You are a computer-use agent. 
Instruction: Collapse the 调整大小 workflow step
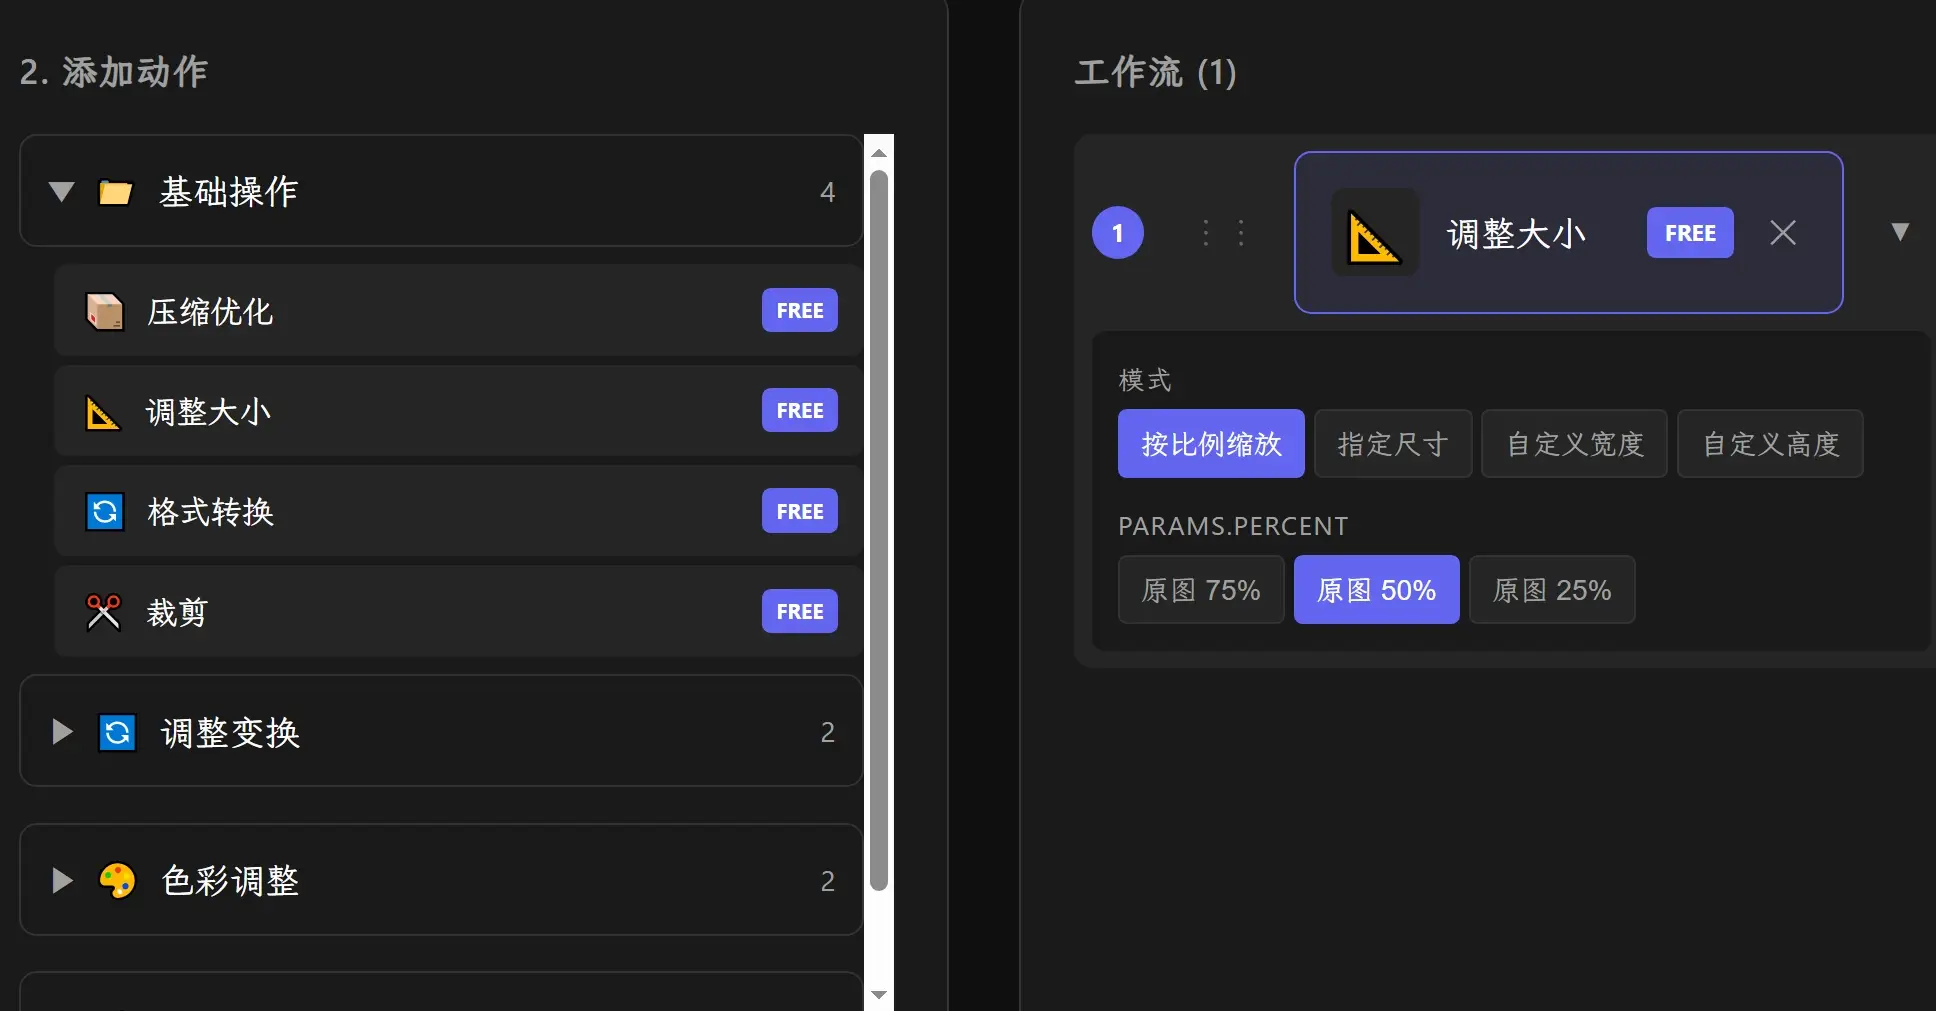click(x=1901, y=232)
